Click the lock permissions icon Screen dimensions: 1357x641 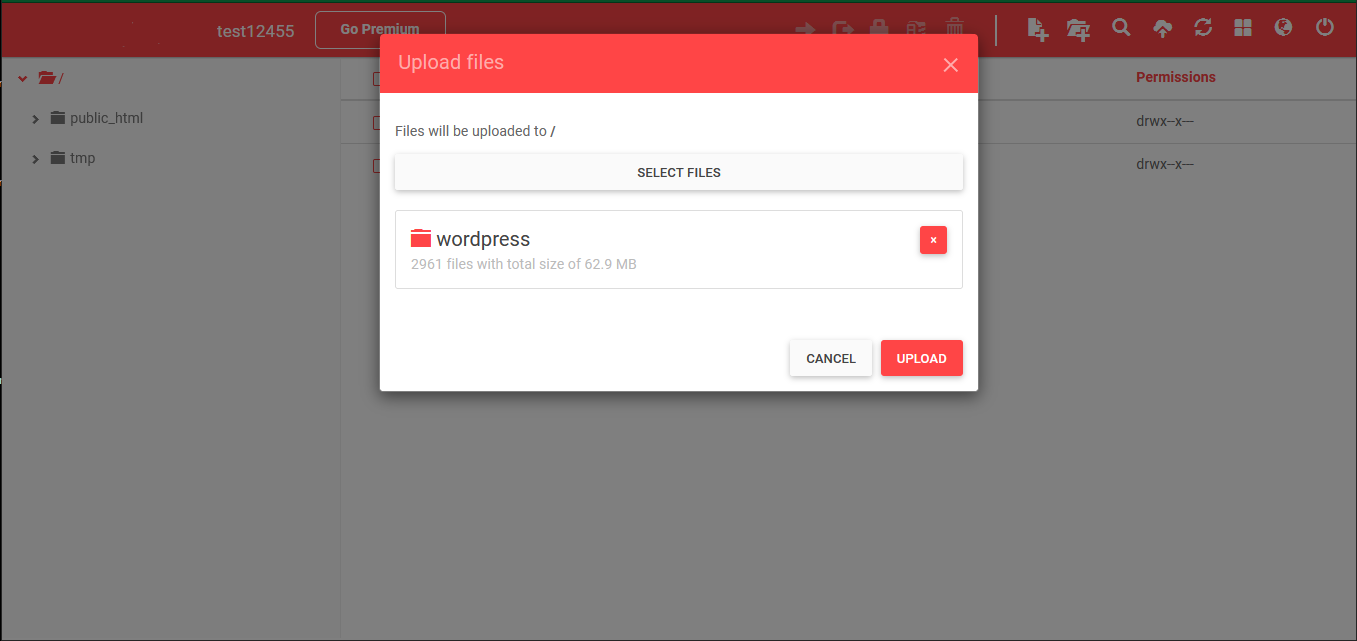click(x=879, y=28)
